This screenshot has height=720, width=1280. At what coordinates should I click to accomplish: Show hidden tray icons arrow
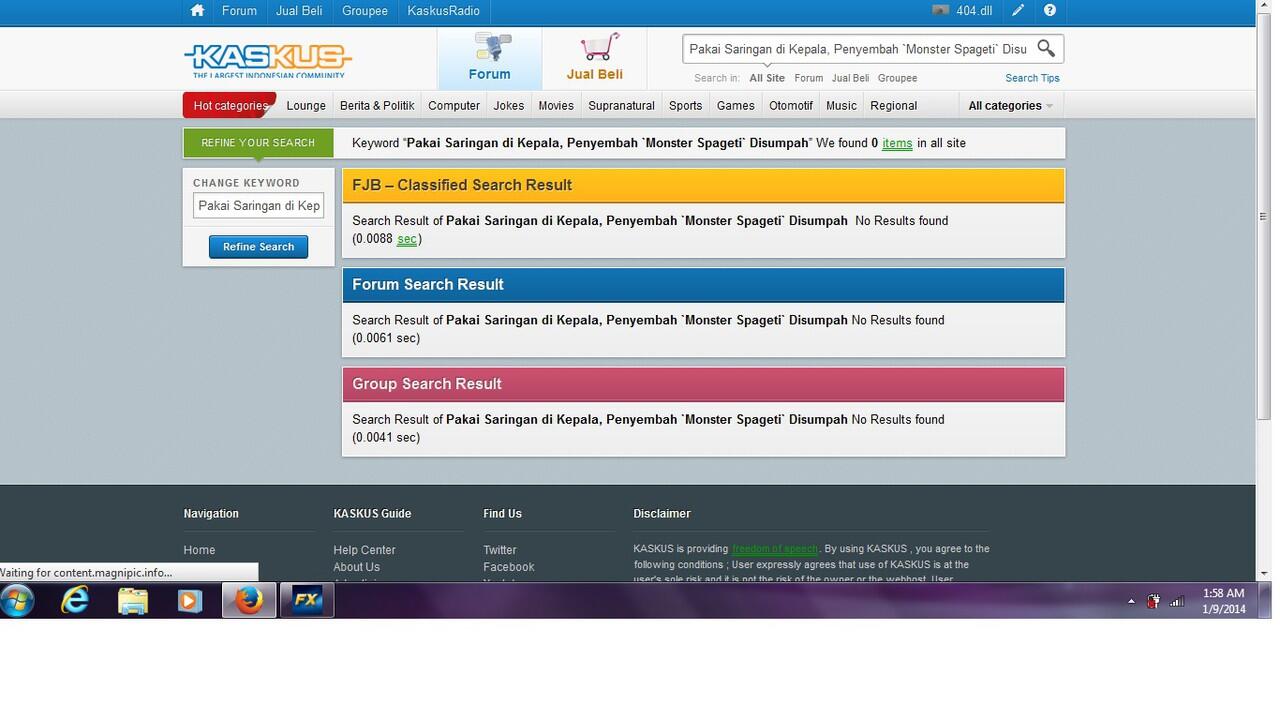pos(1131,602)
